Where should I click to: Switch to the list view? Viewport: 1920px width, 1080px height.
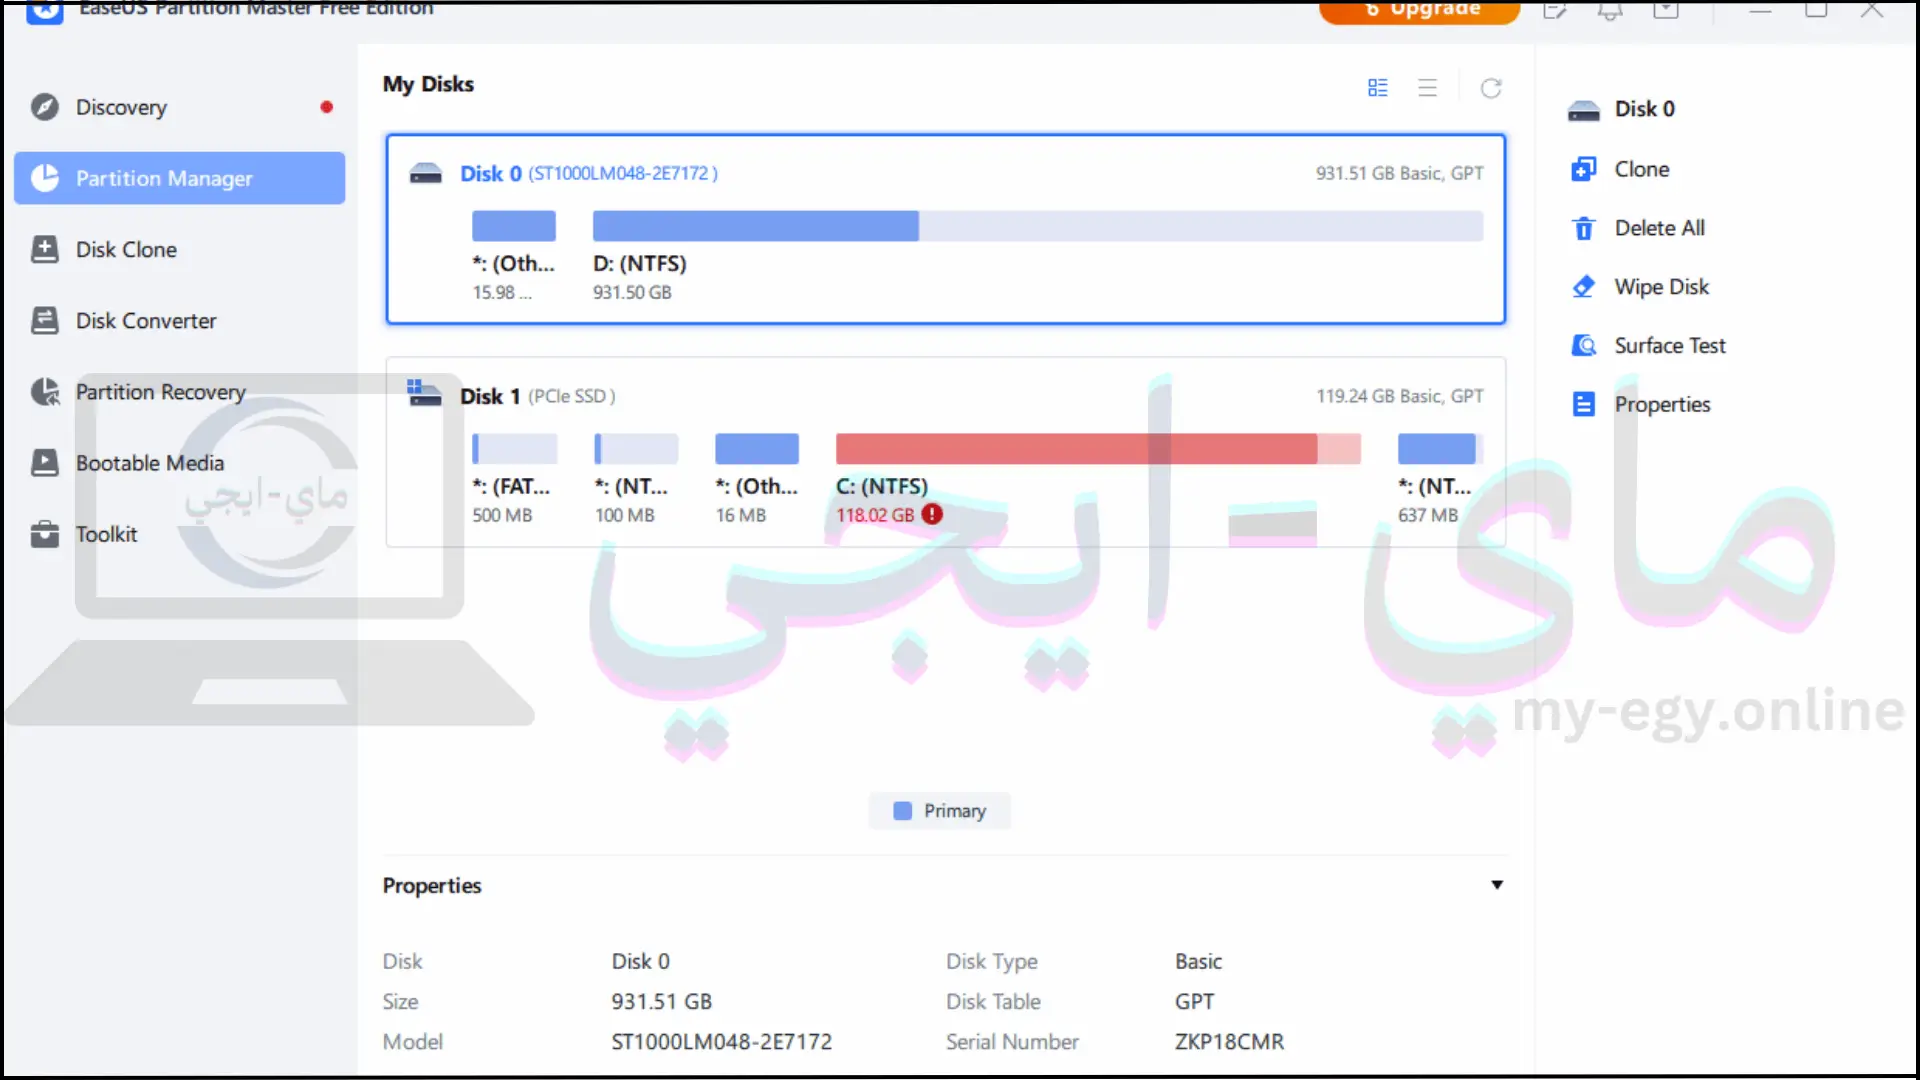click(1428, 88)
